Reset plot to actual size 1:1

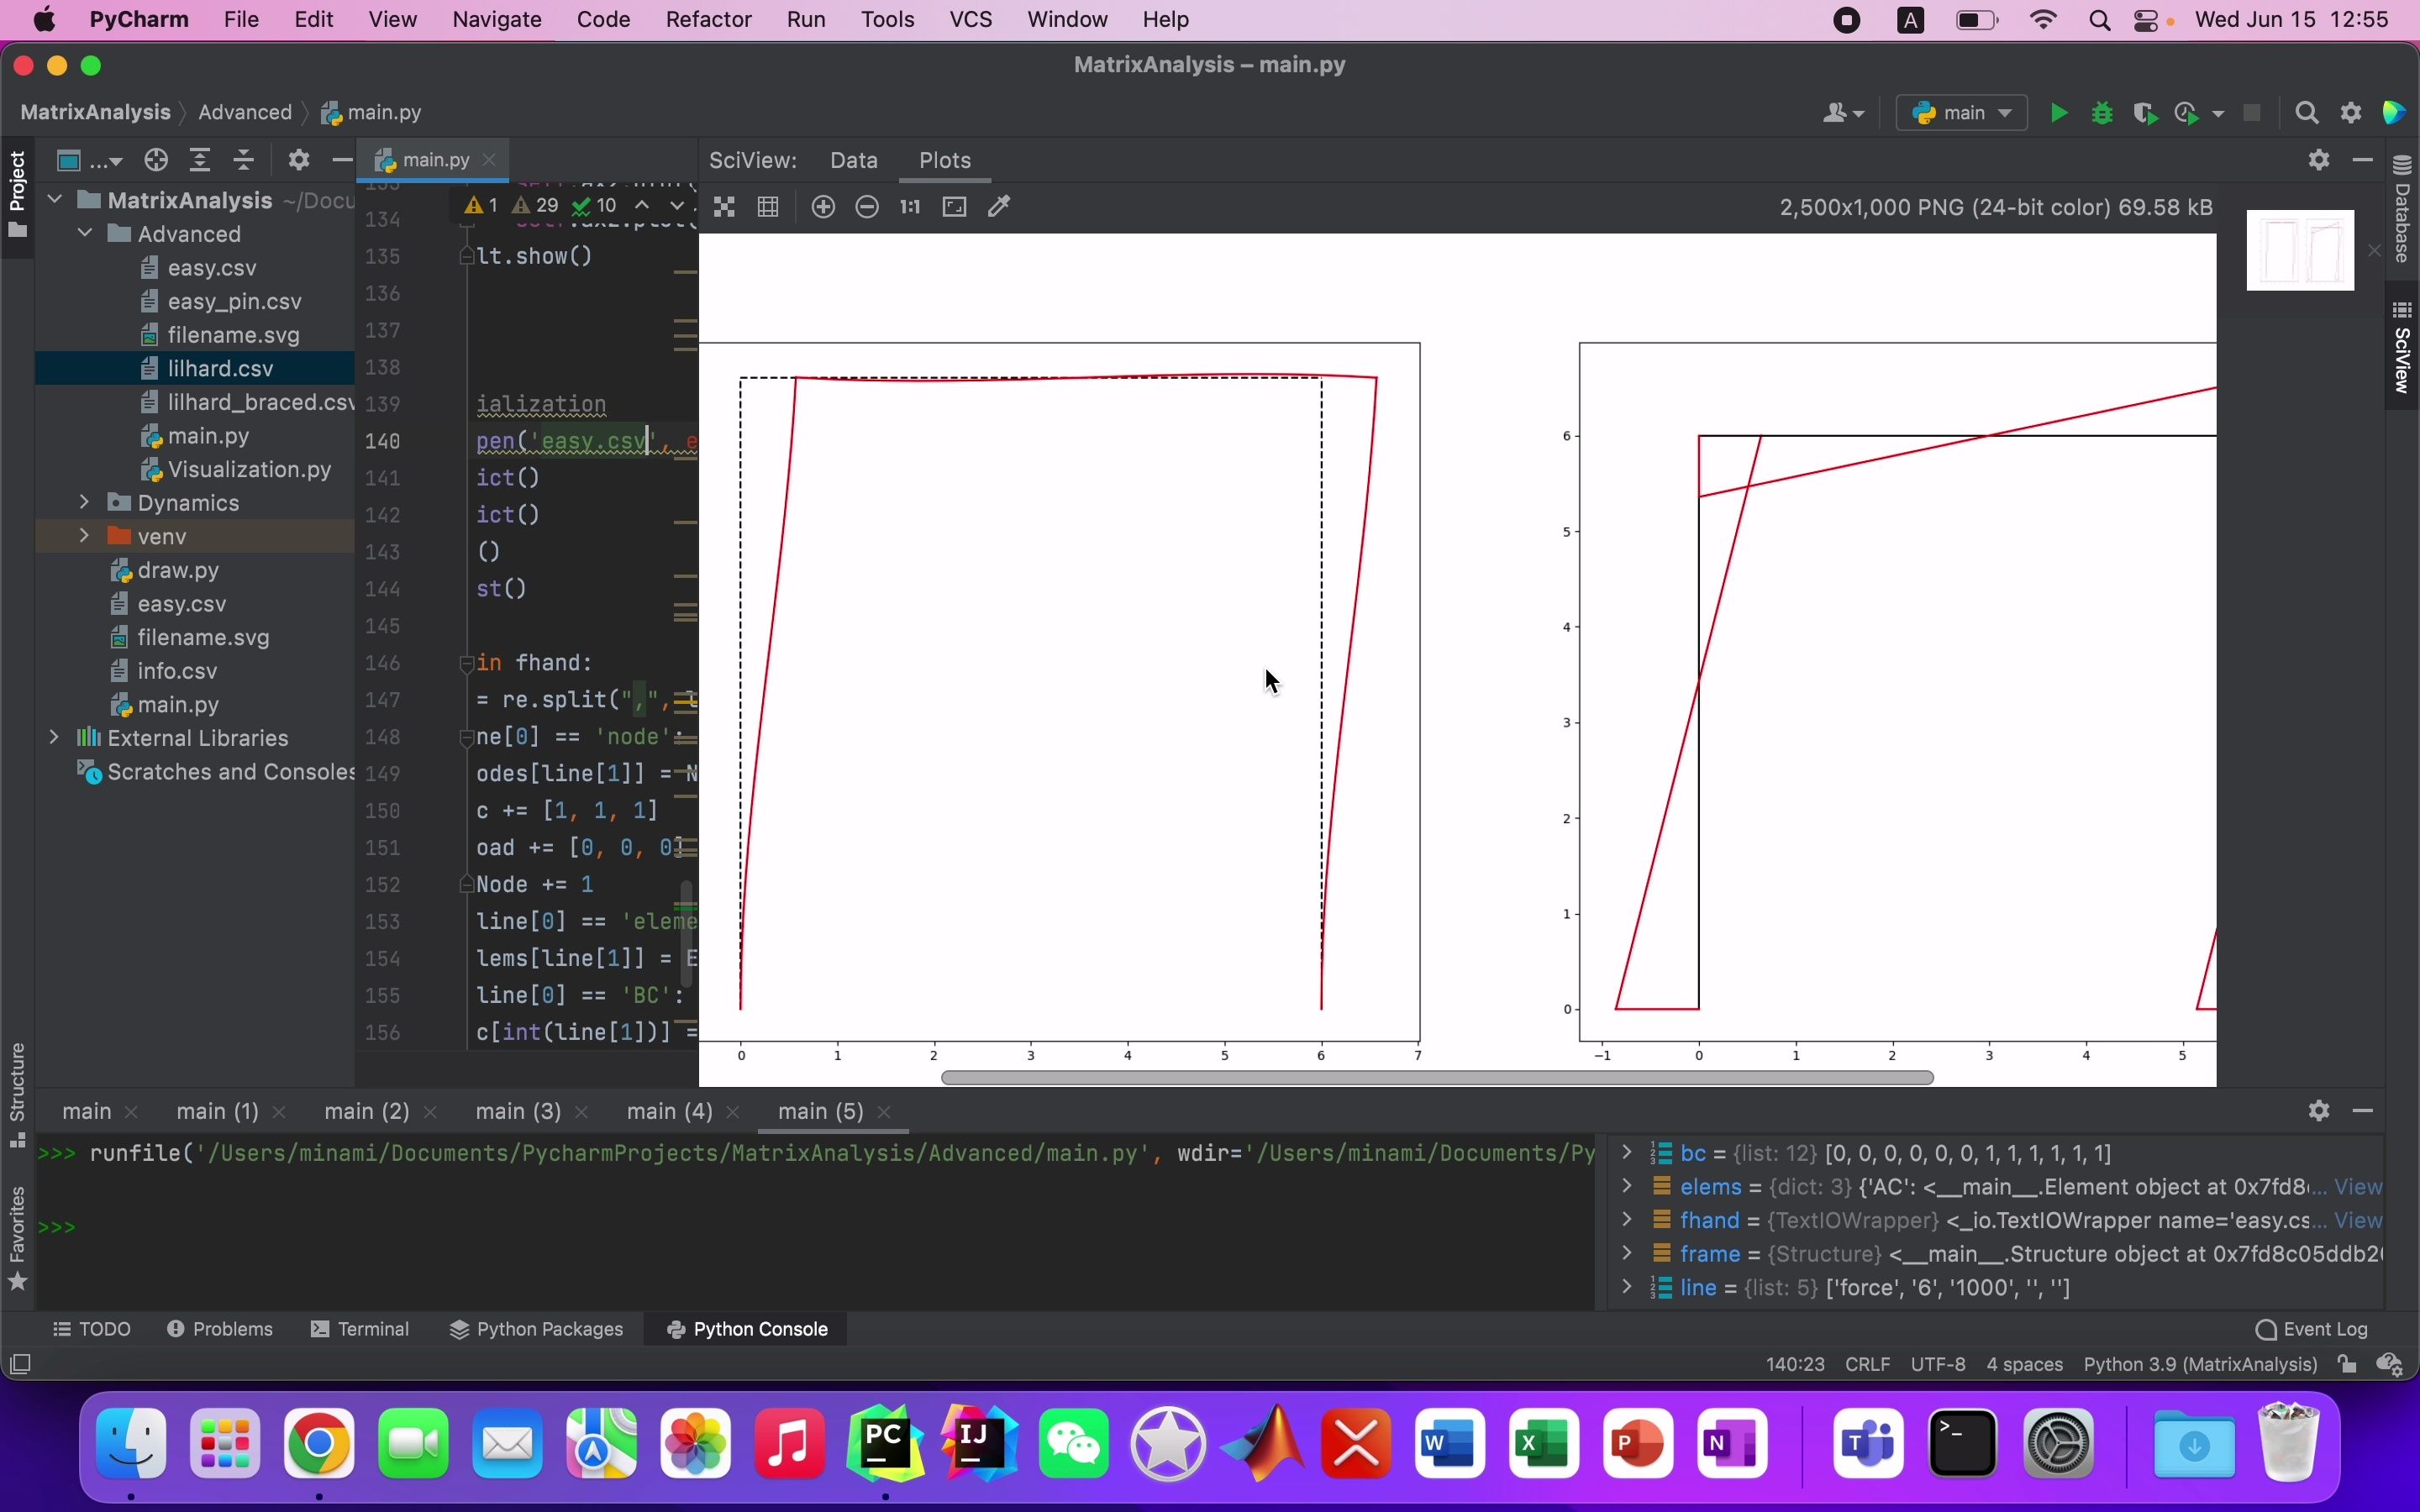click(x=910, y=207)
